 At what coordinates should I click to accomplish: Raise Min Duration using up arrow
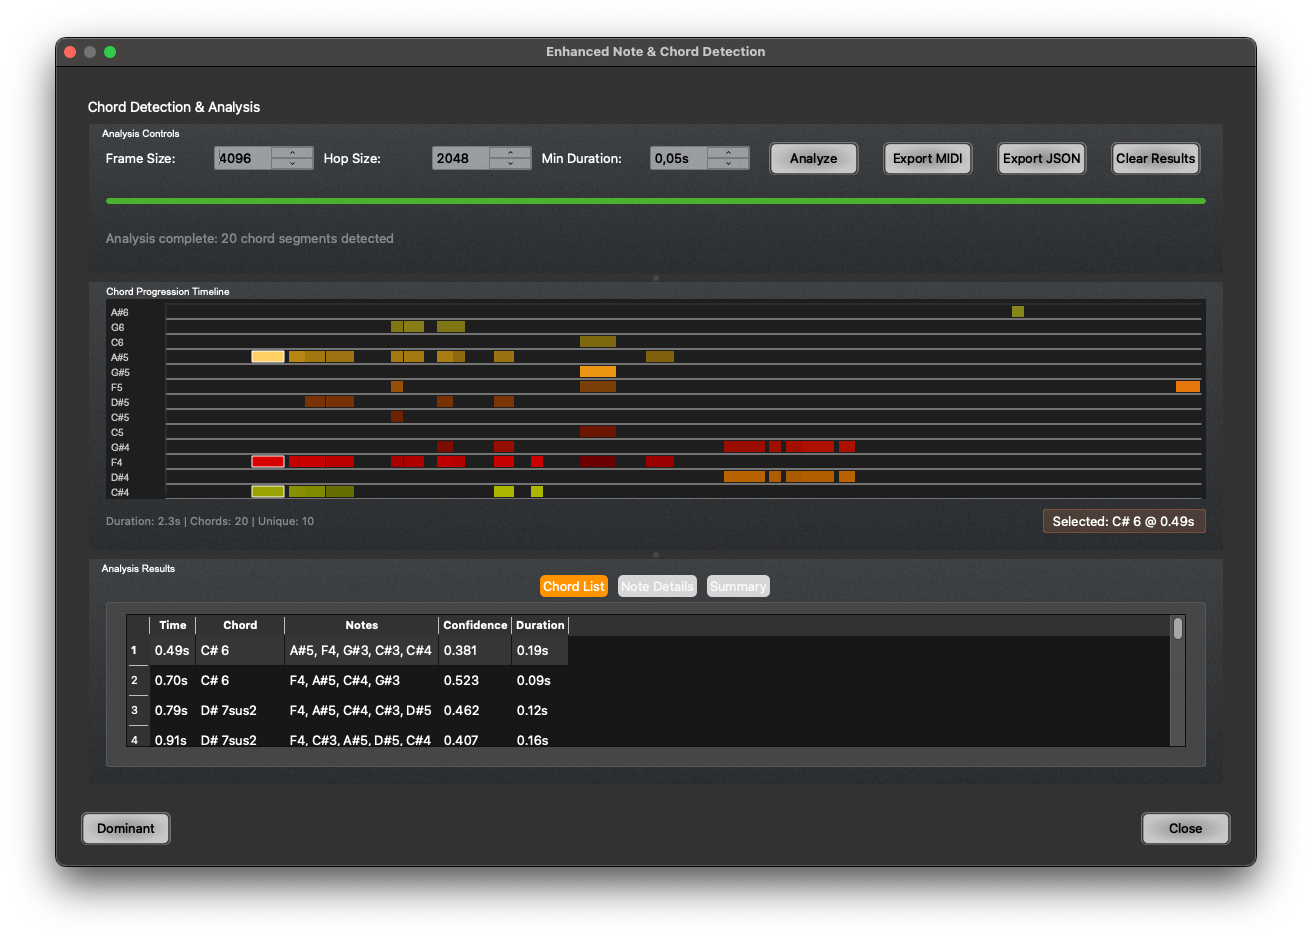pyautogui.click(x=728, y=152)
